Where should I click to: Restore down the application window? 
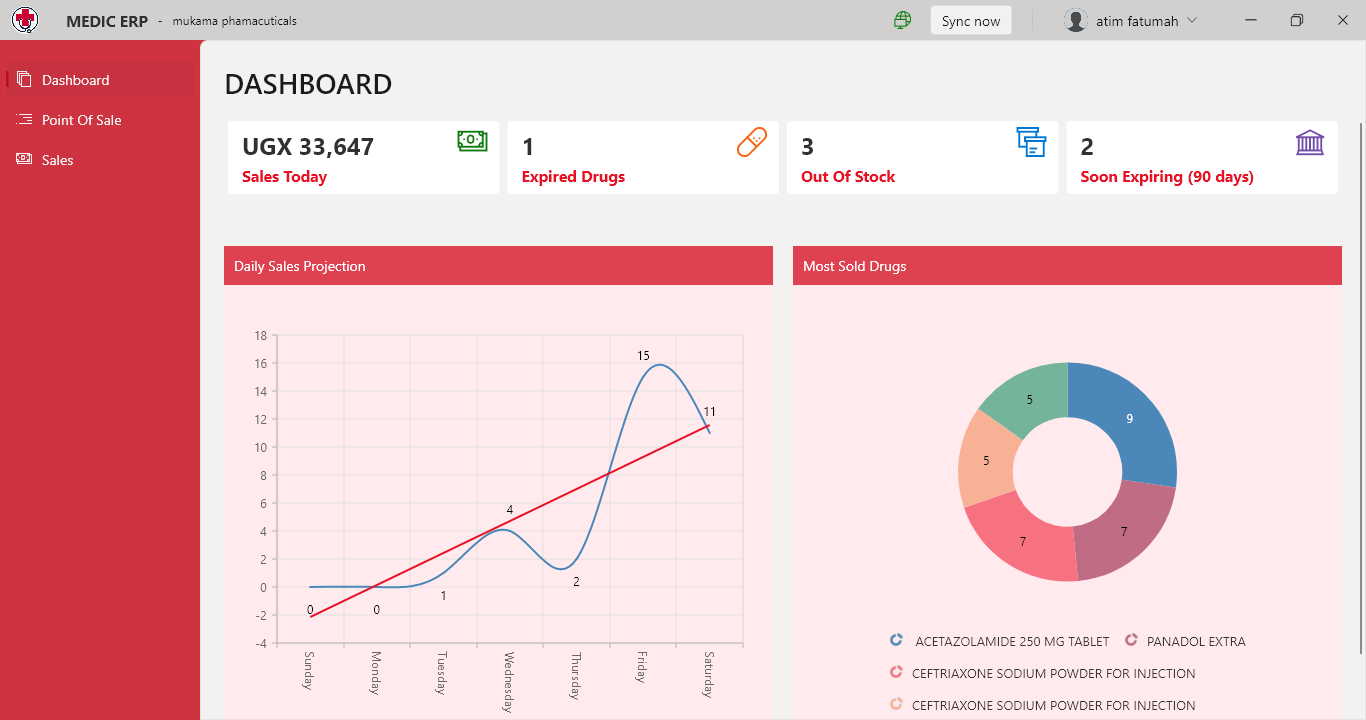(1297, 20)
